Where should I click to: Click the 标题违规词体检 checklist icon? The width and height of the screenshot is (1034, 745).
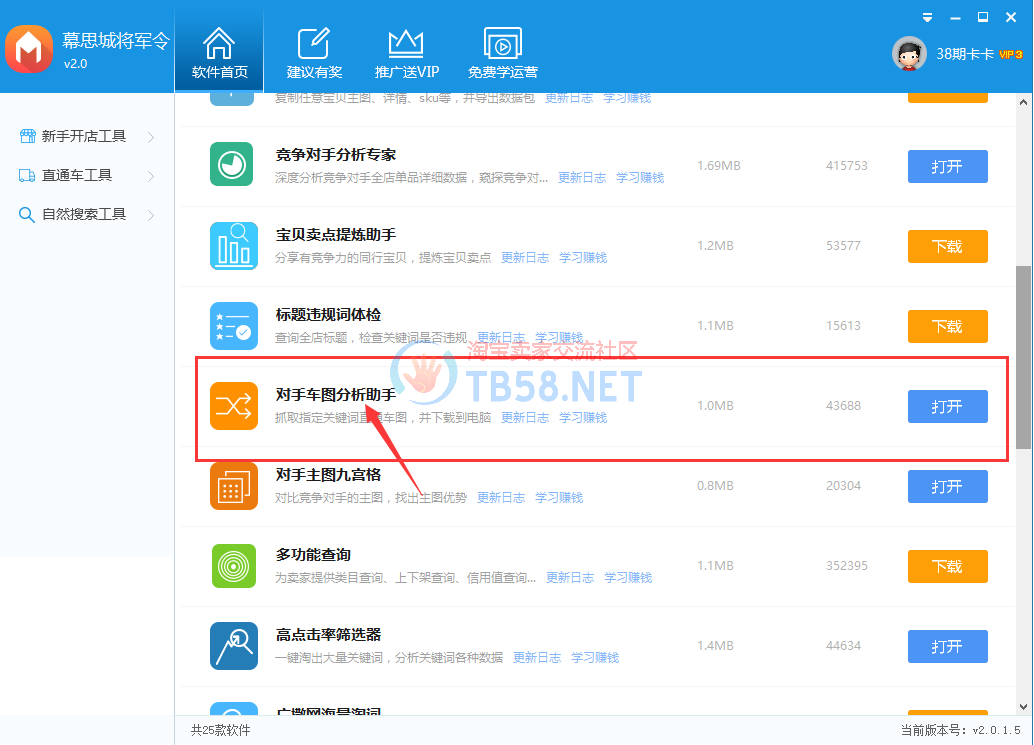232,326
